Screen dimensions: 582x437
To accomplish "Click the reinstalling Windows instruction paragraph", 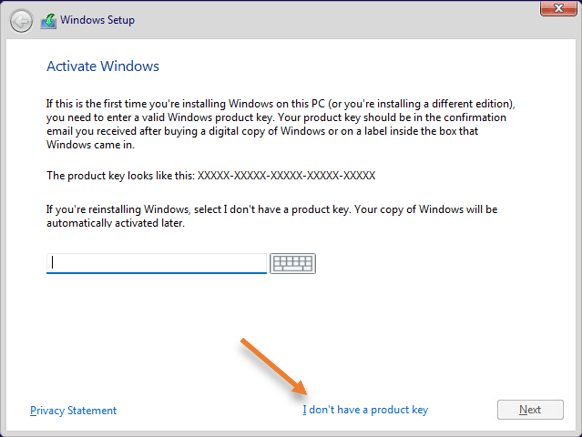I will tap(272, 216).
